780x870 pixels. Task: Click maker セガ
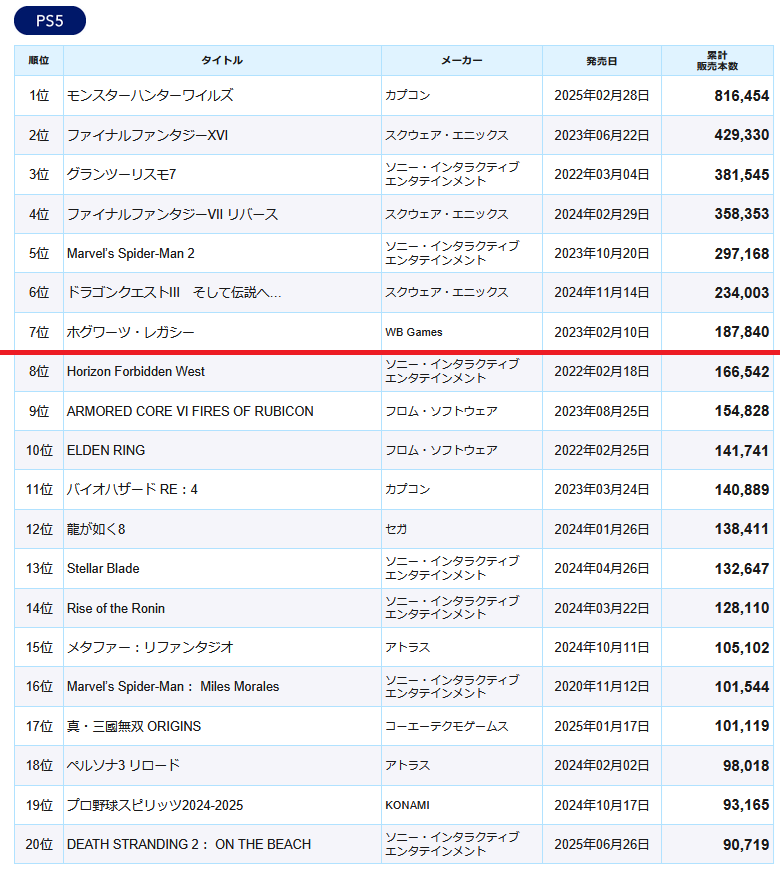pyautogui.click(x=396, y=529)
